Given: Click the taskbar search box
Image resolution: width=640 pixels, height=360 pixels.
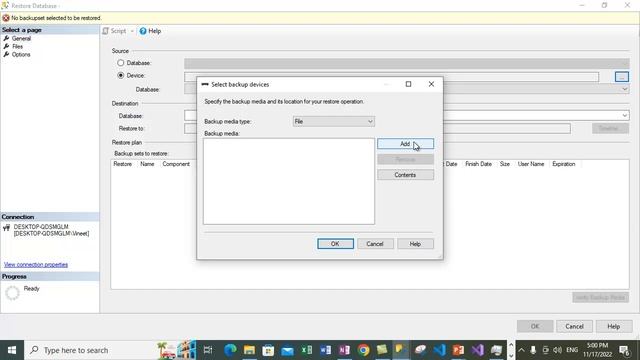Looking at the screenshot, I should (x=110, y=350).
